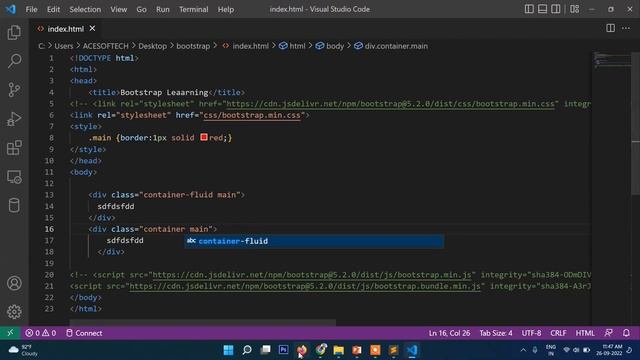Follow bootstrap.min.css CDN link on line 5

390,104
